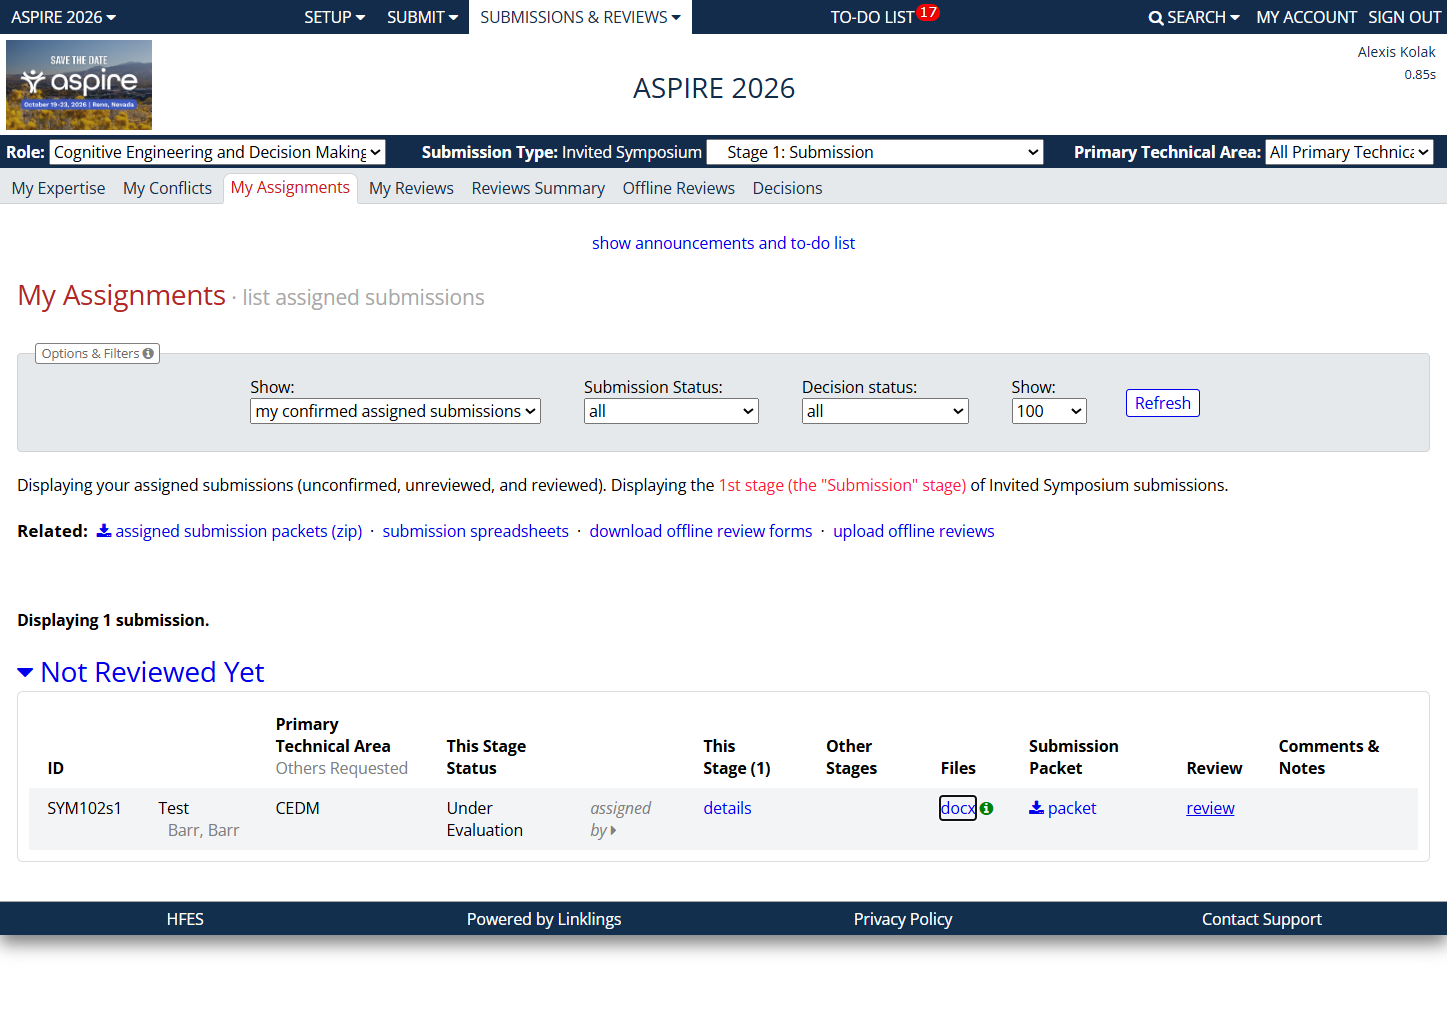Image resolution: width=1447 pixels, height=1032 pixels.
Task: Download assigned submission packets (zip)
Action: [x=230, y=531]
